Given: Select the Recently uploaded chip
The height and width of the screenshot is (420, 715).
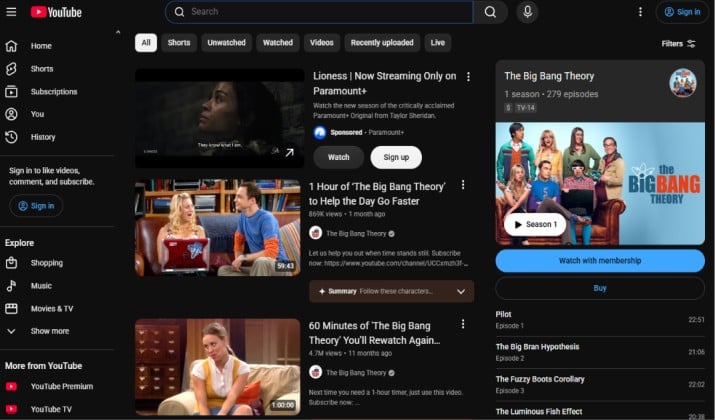Looking at the screenshot, I should click(x=382, y=42).
